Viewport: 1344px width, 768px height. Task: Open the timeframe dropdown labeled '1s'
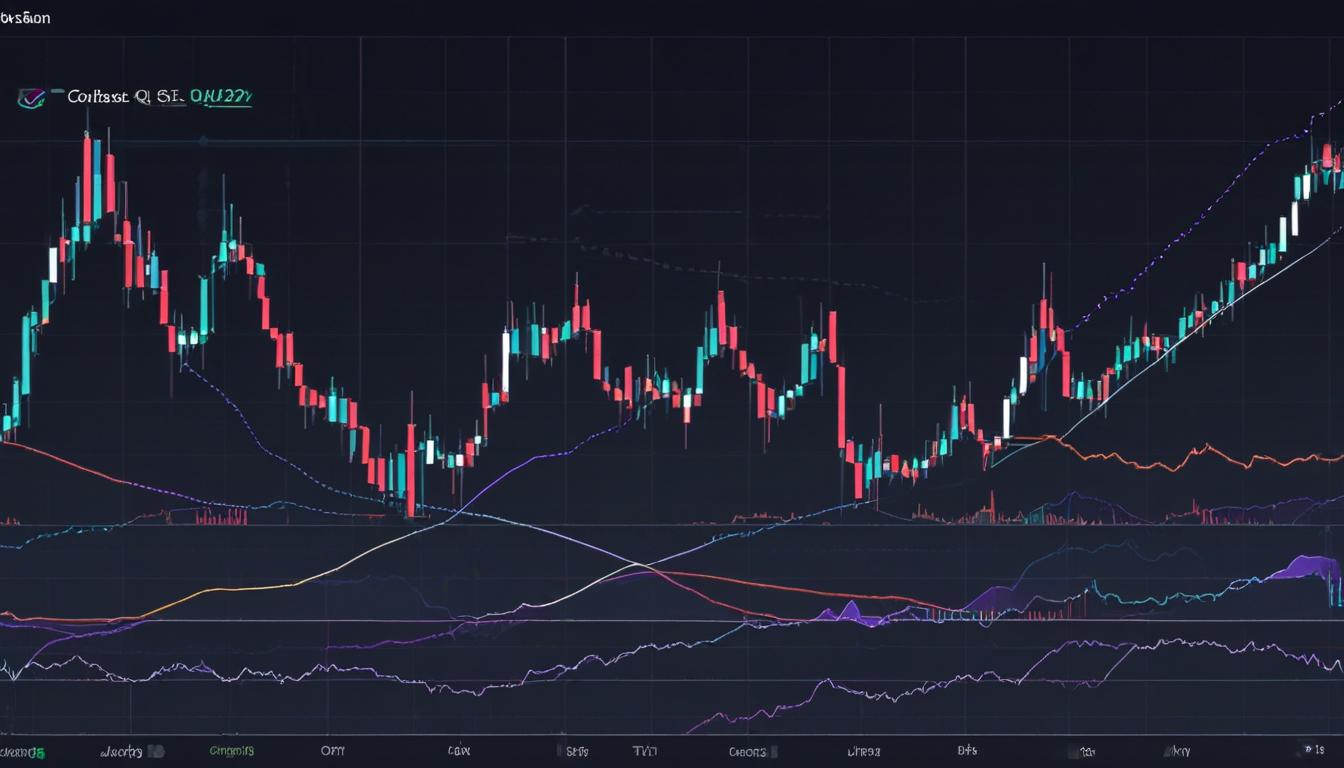point(1320,750)
